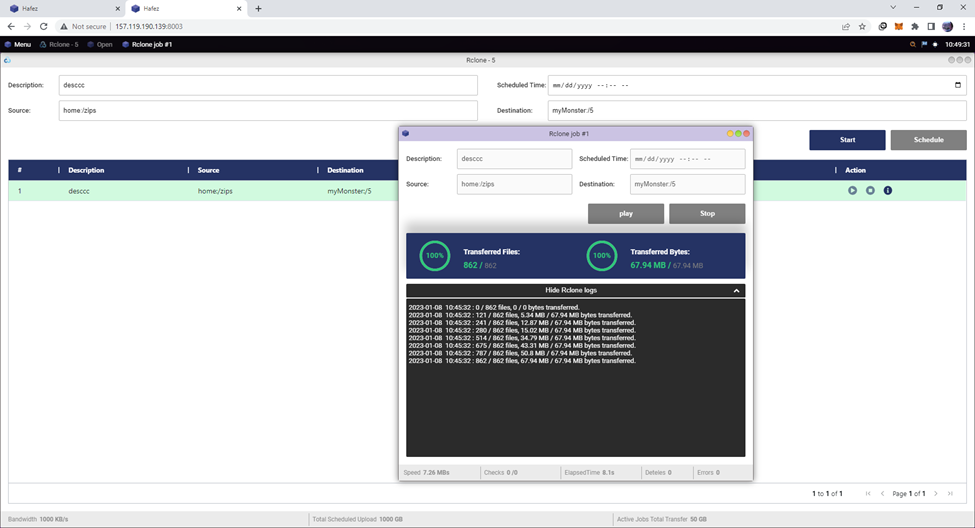
Task: Click the gray Schedule button
Action: (928, 140)
